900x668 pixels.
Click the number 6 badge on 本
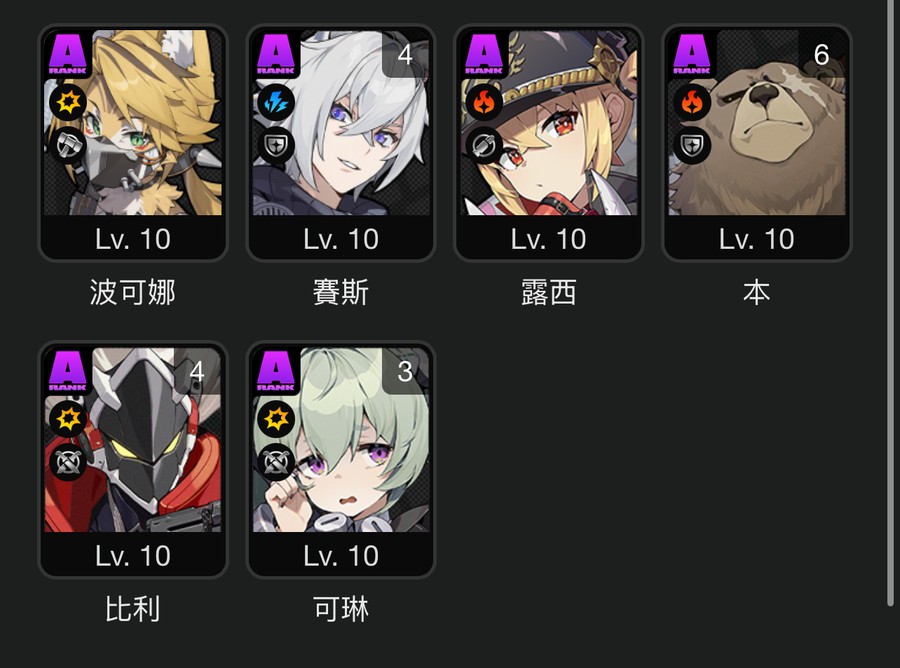tap(821, 55)
